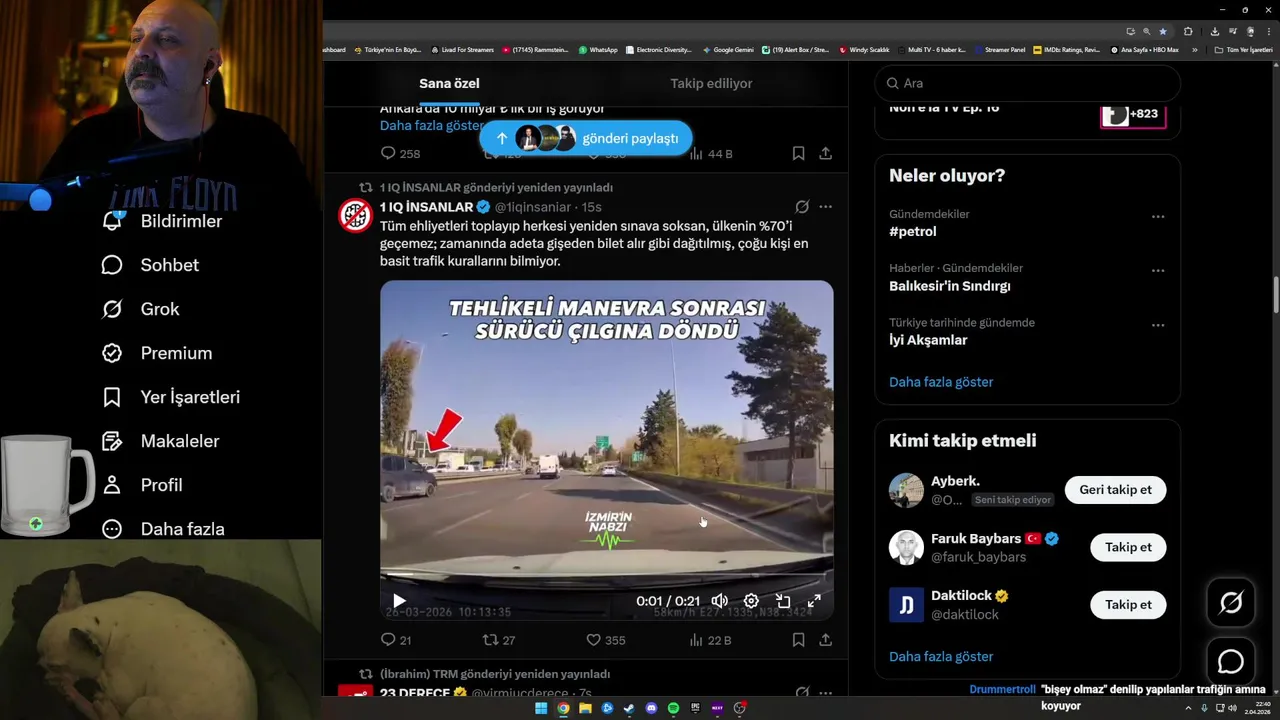Open three-dot menu on 1 IQ İNSANLAR post

(825, 207)
